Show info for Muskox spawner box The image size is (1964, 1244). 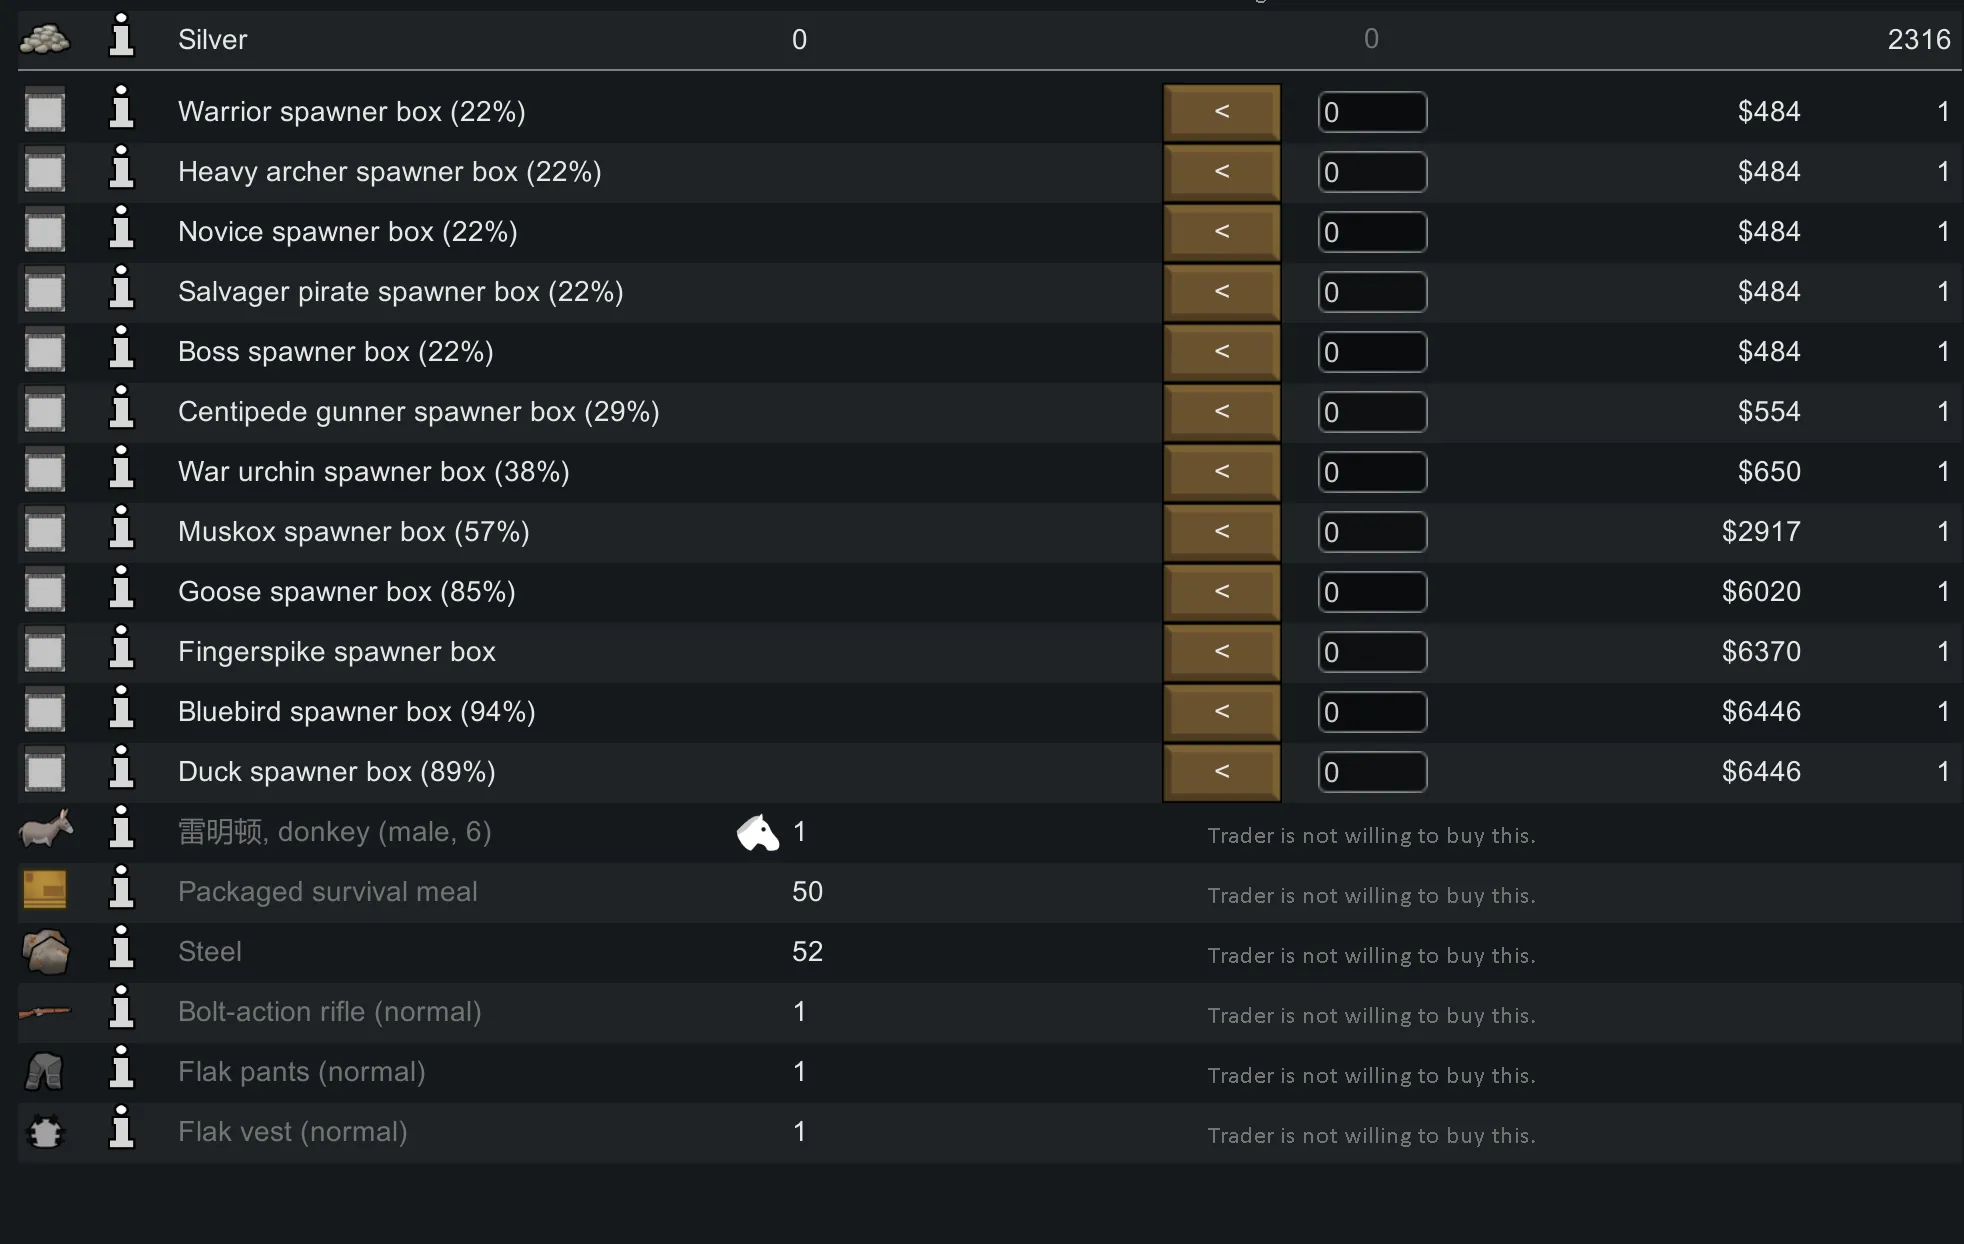click(x=122, y=531)
